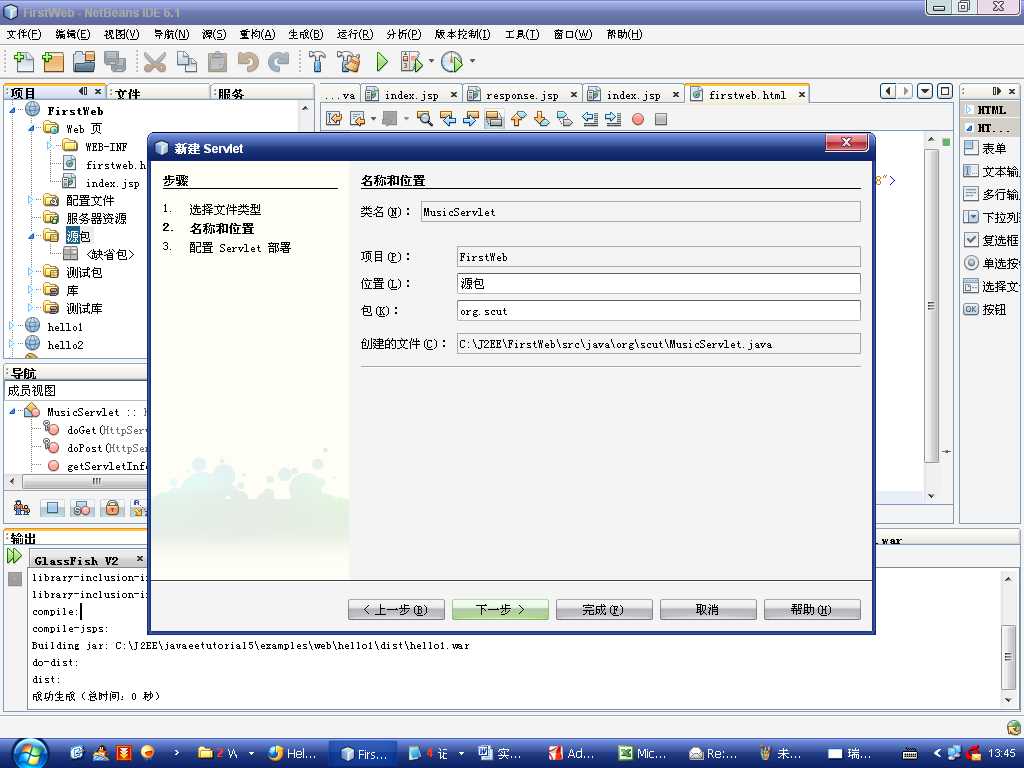This screenshot has height=768, width=1024.
Task: Click wizard step 选择文件类型
Action: pyautogui.click(x=225, y=210)
